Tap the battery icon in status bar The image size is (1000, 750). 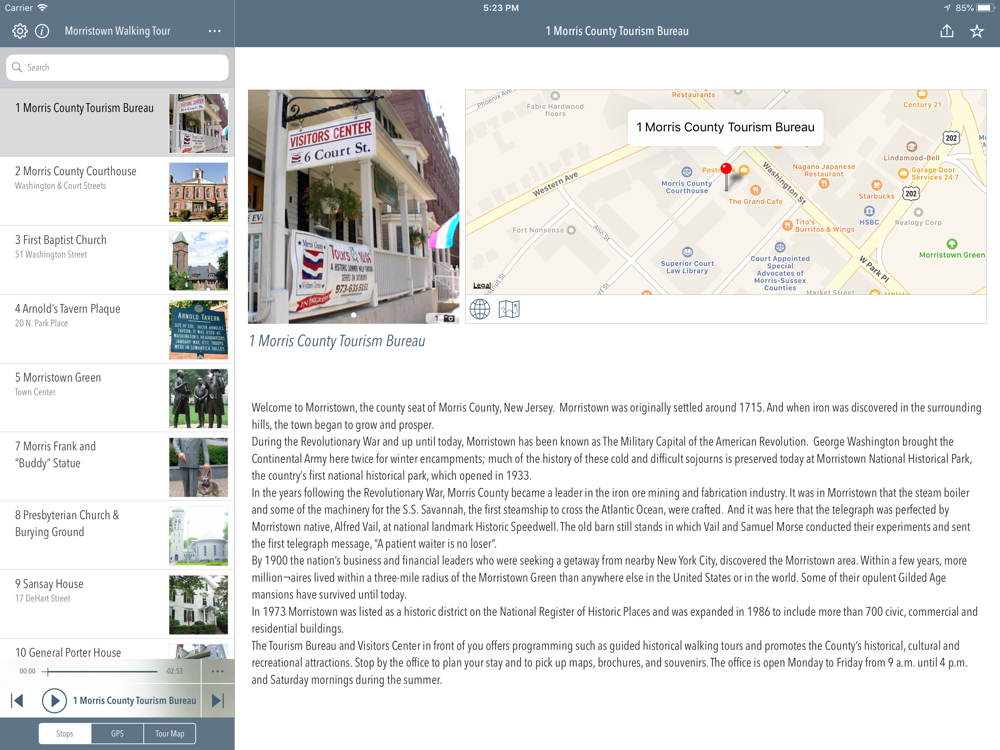point(985,8)
